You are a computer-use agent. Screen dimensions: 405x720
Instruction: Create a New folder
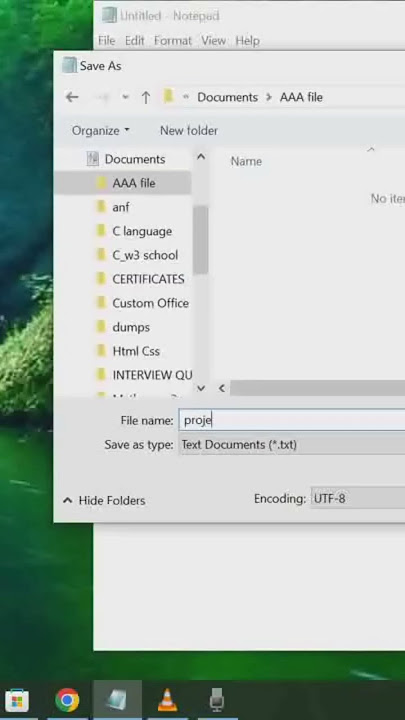tap(189, 131)
